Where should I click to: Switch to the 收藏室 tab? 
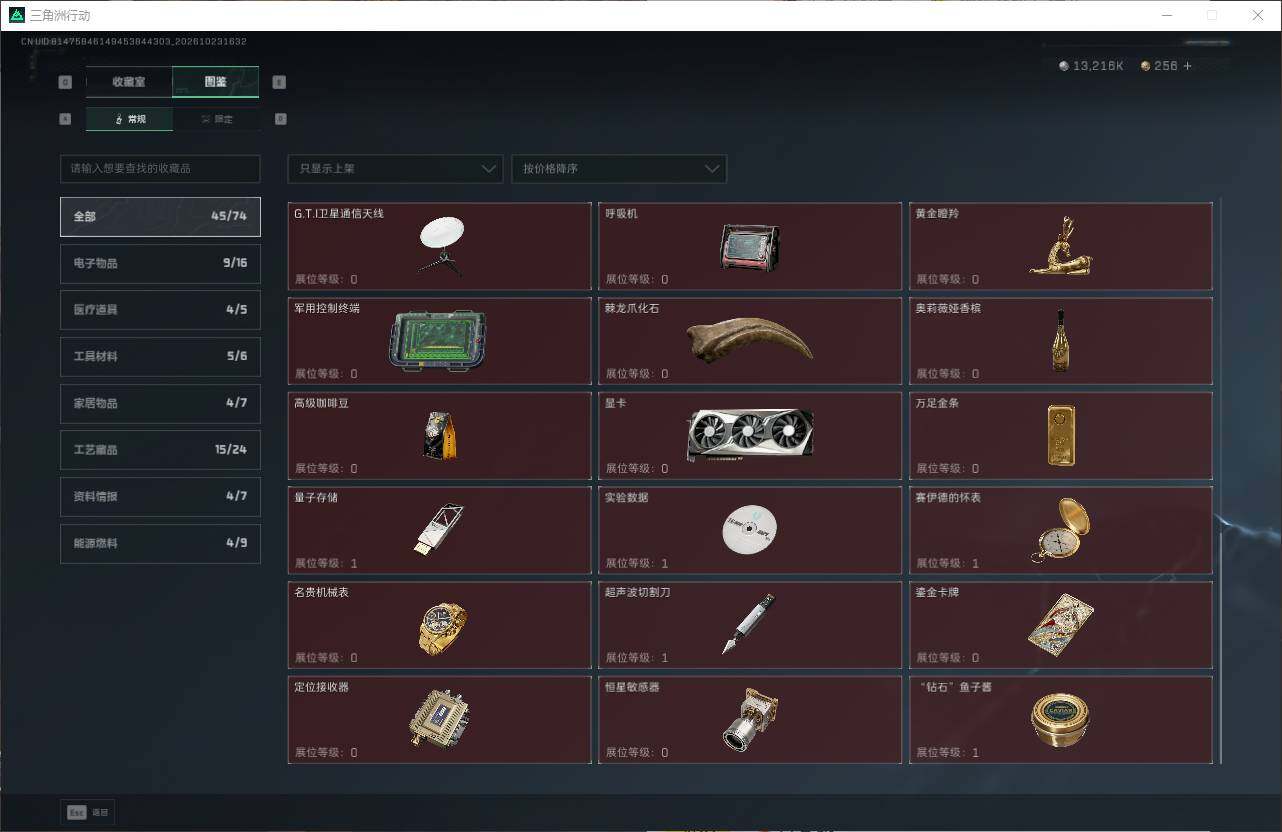click(x=129, y=82)
